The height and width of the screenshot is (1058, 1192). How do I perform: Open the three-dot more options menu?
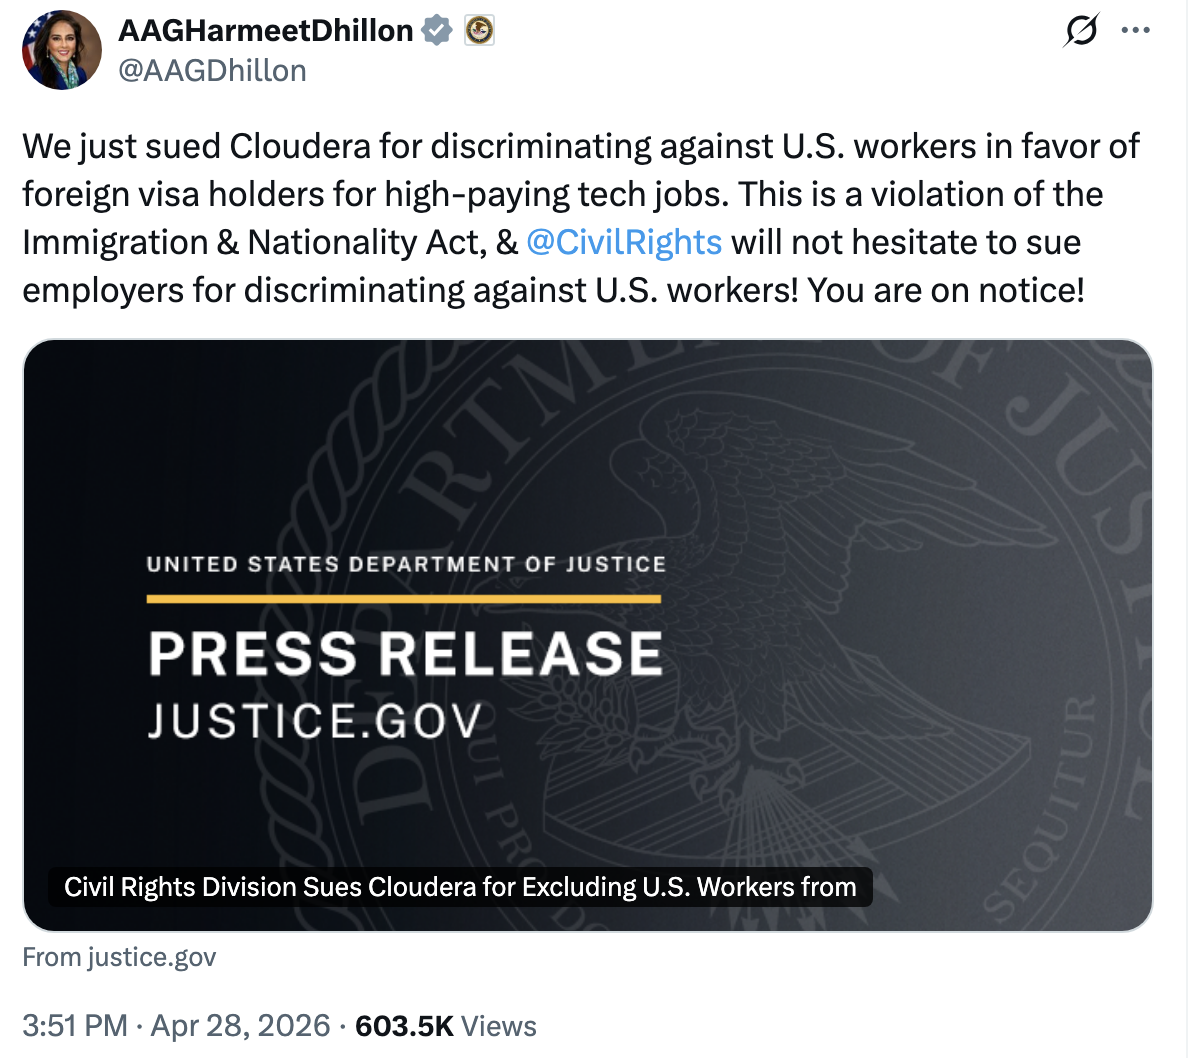tap(1136, 30)
